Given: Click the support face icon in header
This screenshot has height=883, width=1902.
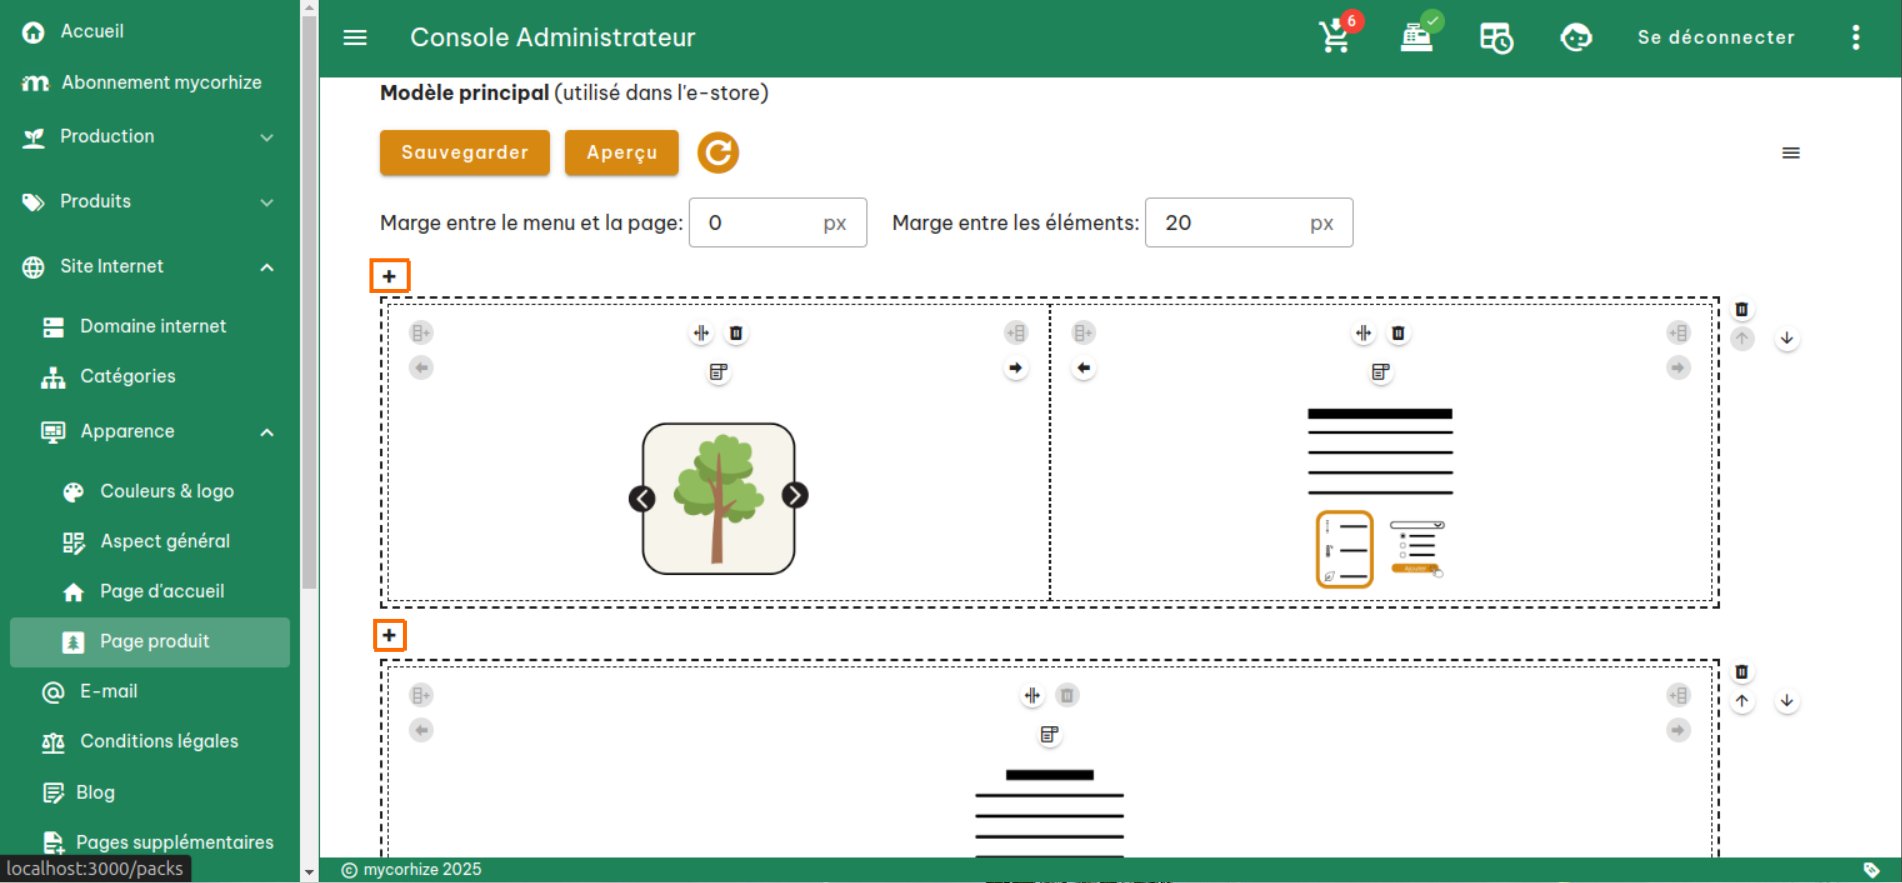Looking at the screenshot, I should tap(1576, 38).
